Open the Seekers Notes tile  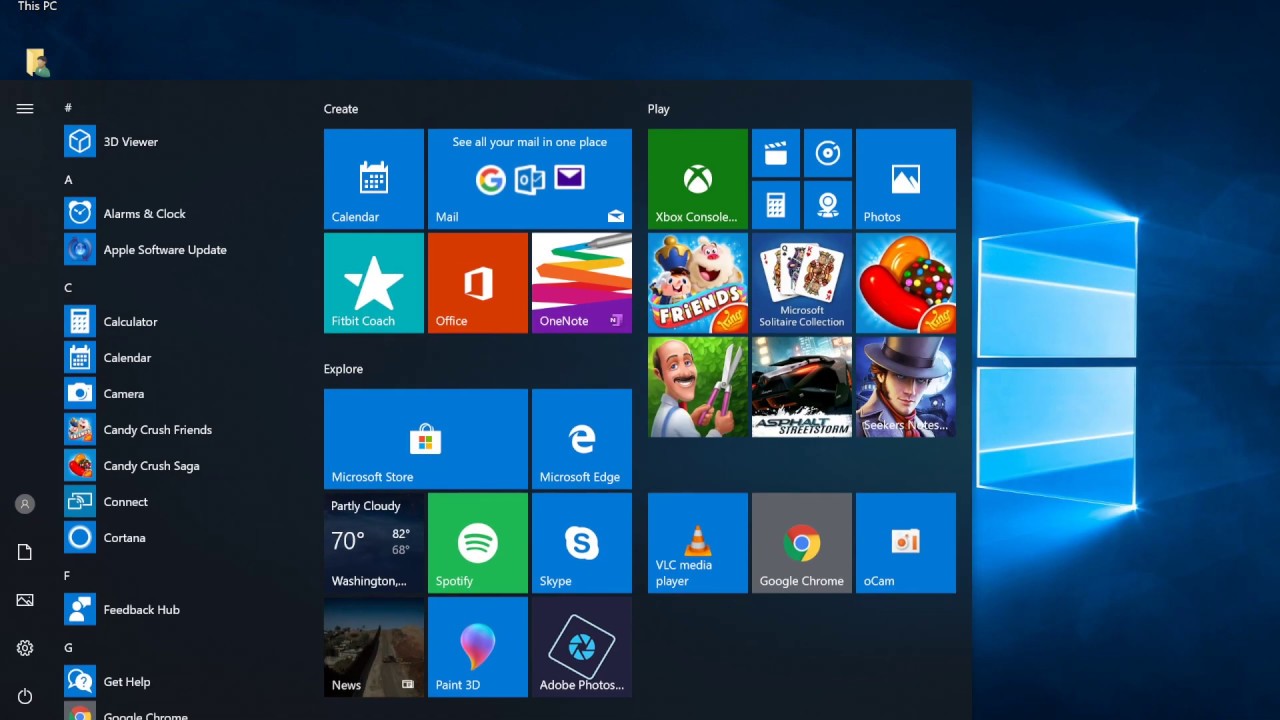click(x=906, y=387)
